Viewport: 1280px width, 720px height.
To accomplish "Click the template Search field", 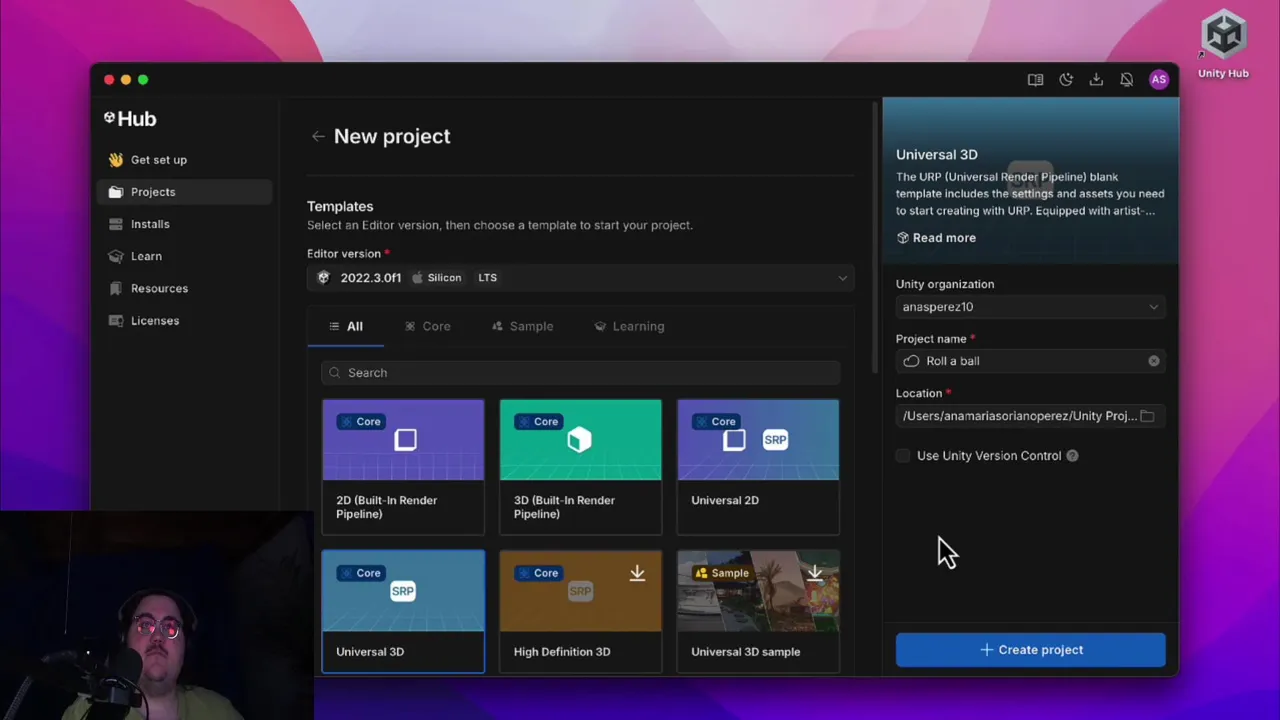I will 580,373.
